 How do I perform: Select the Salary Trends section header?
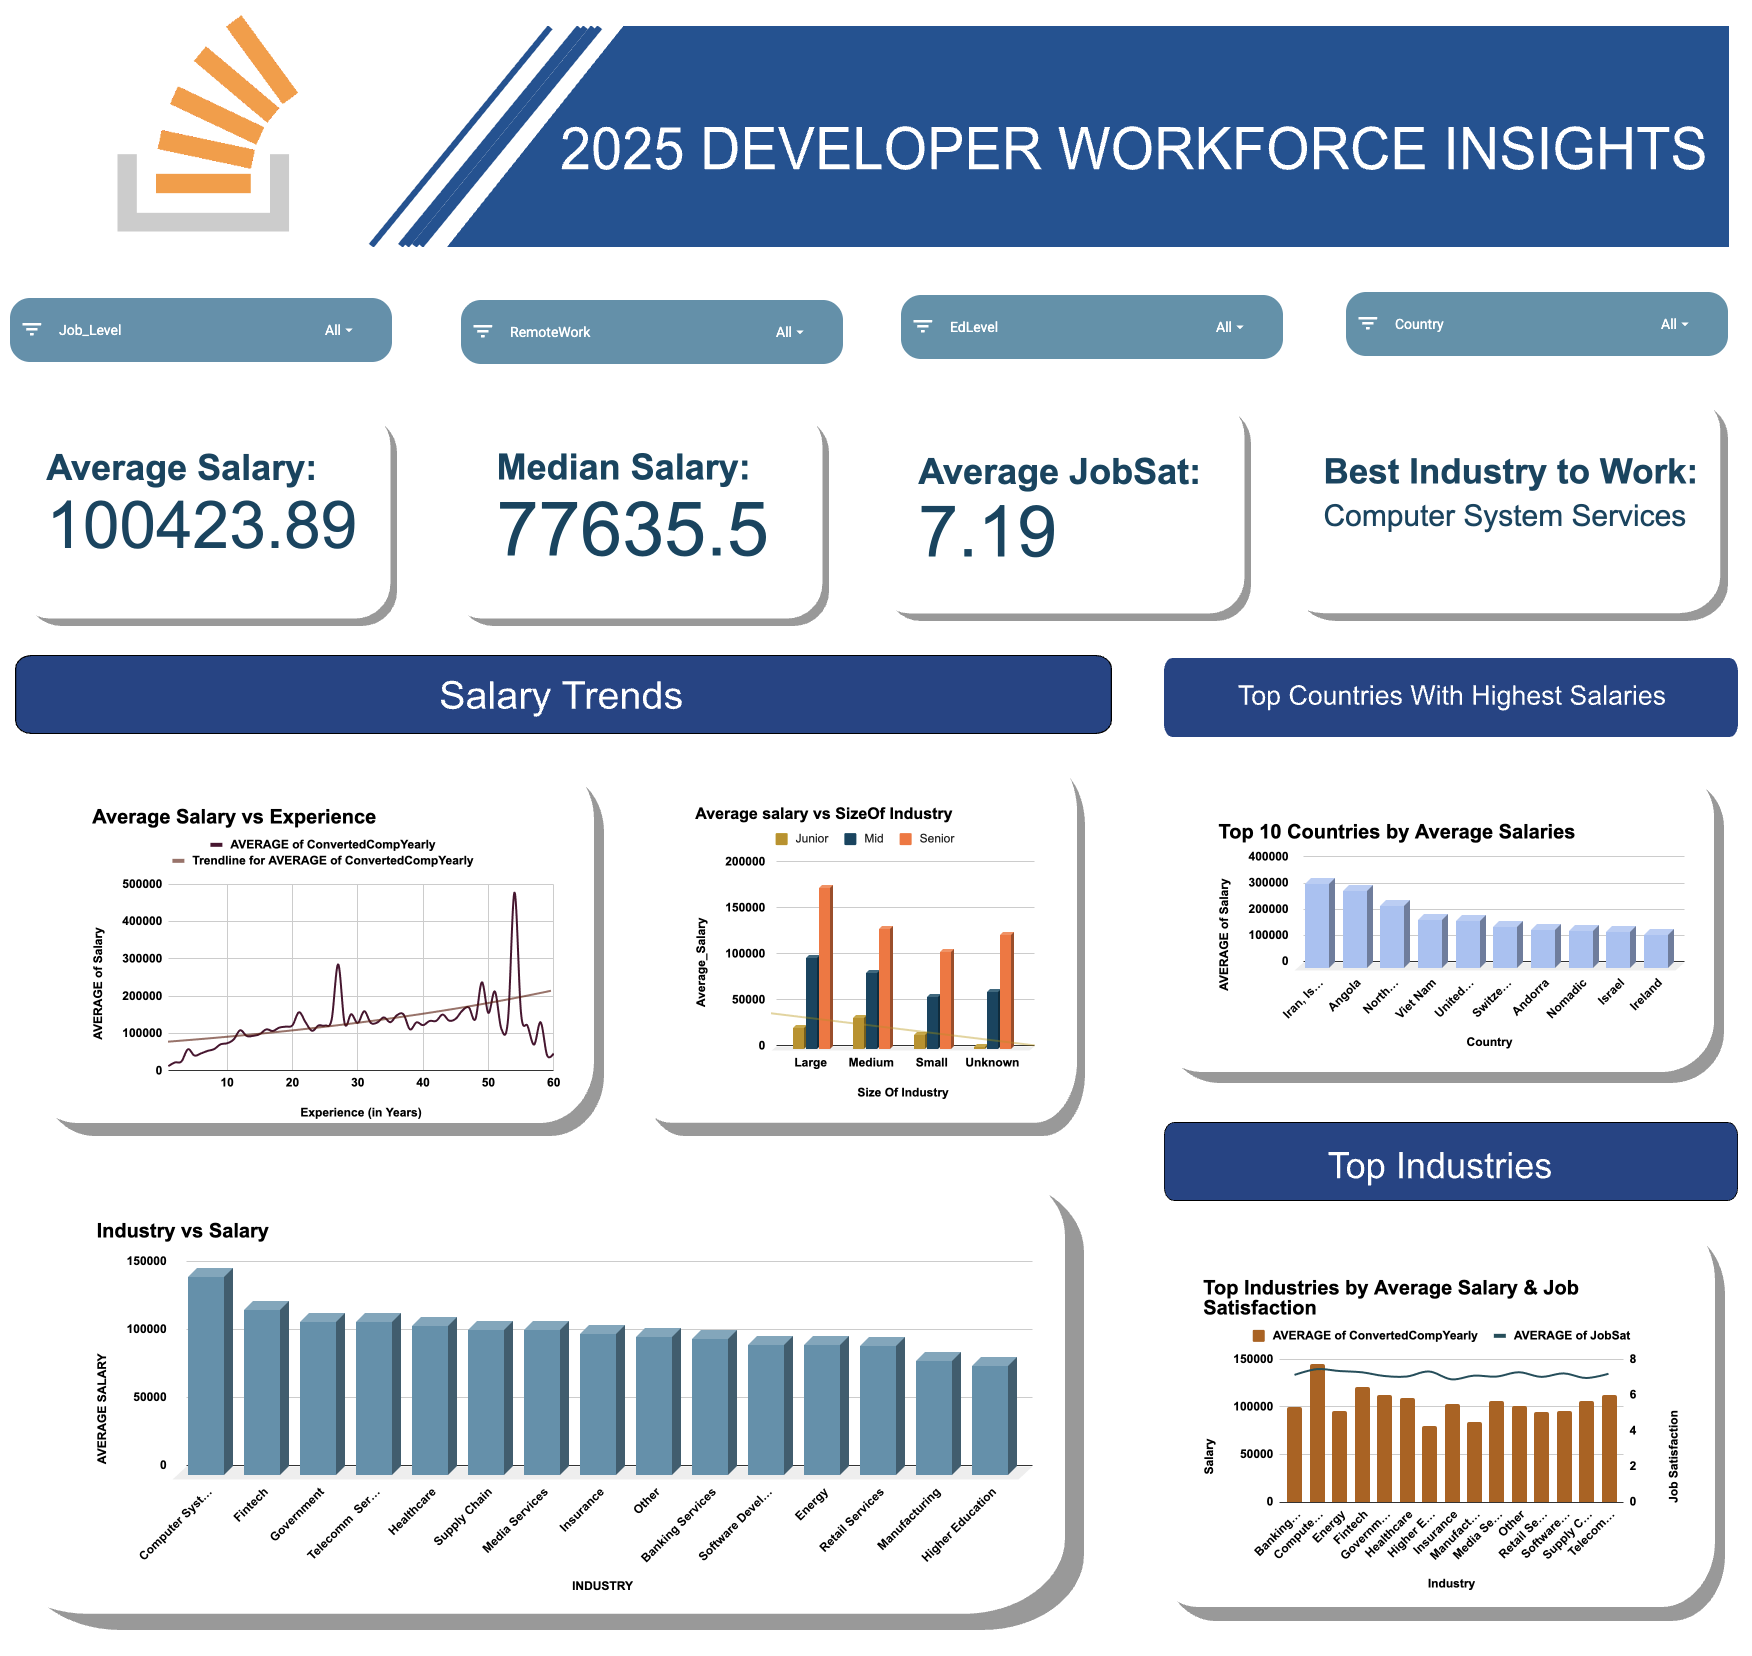click(x=562, y=695)
